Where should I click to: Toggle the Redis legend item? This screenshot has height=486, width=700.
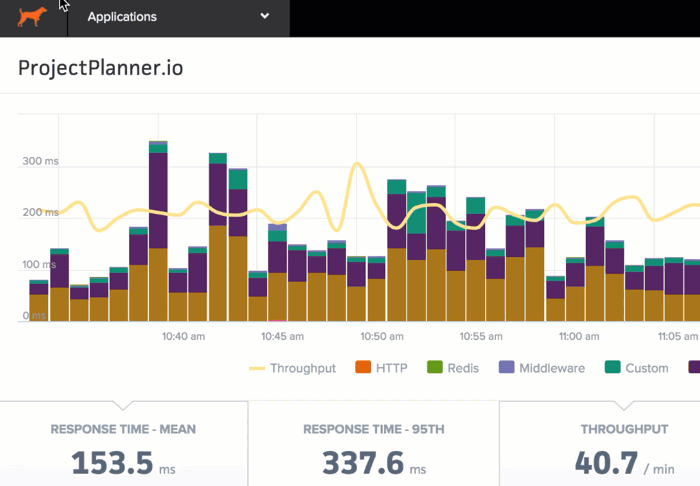pyautogui.click(x=453, y=368)
